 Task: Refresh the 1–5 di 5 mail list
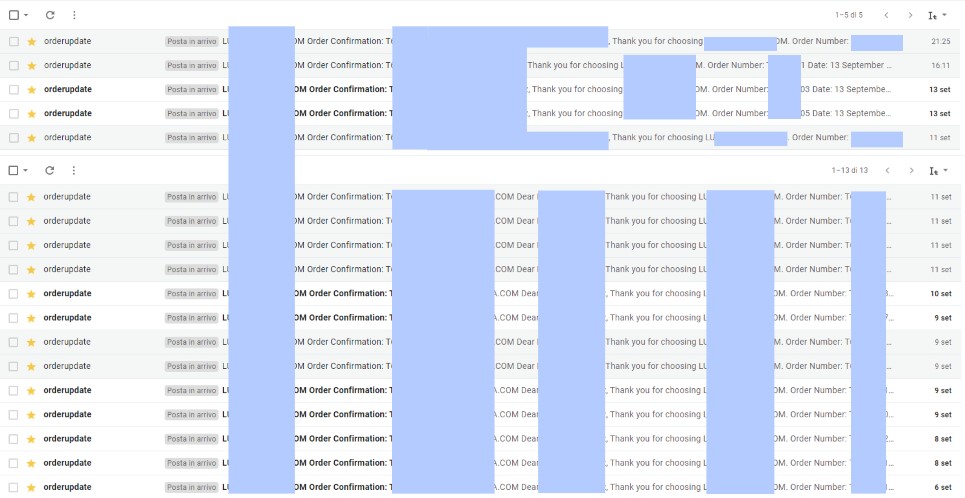(x=50, y=15)
